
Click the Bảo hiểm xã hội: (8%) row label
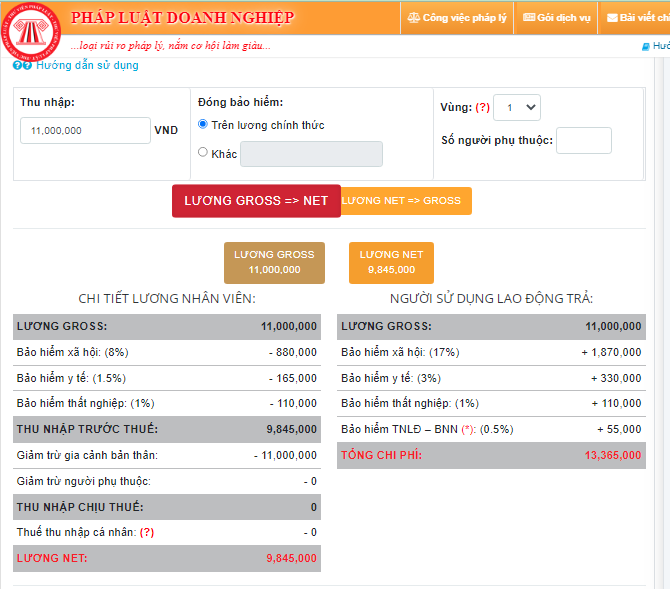point(73,352)
